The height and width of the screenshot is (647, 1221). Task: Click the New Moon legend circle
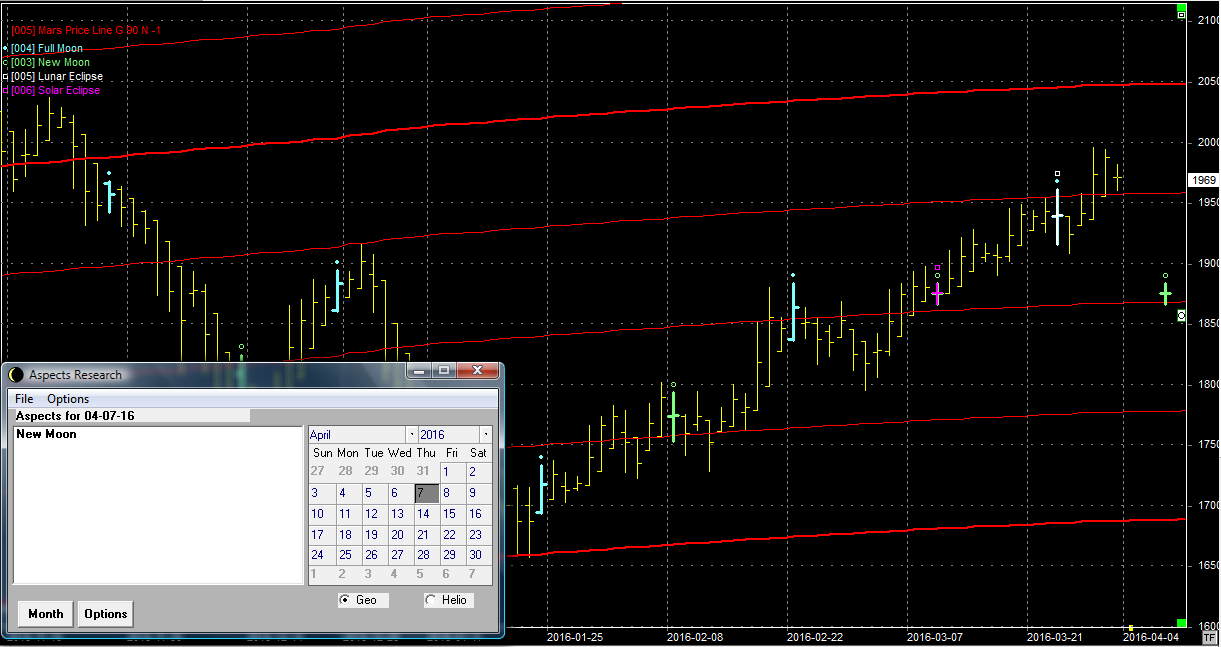[5, 62]
